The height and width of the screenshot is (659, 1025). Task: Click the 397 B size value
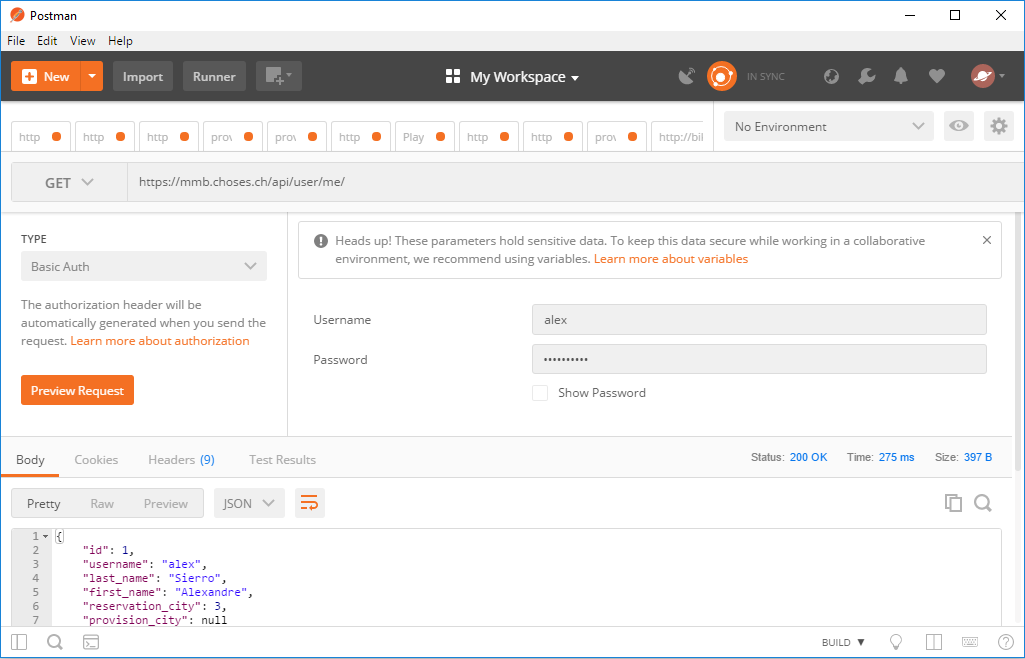coord(977,457)
